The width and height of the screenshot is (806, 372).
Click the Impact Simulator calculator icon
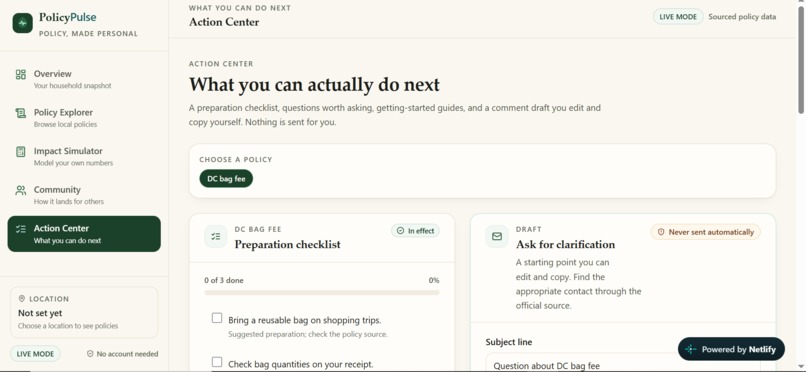[x=21, y=152]
